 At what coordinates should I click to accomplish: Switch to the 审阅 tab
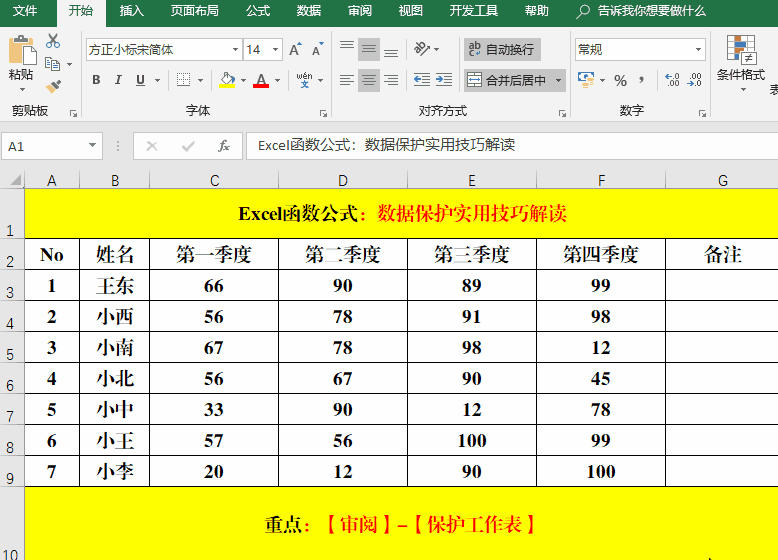point(360,11)
